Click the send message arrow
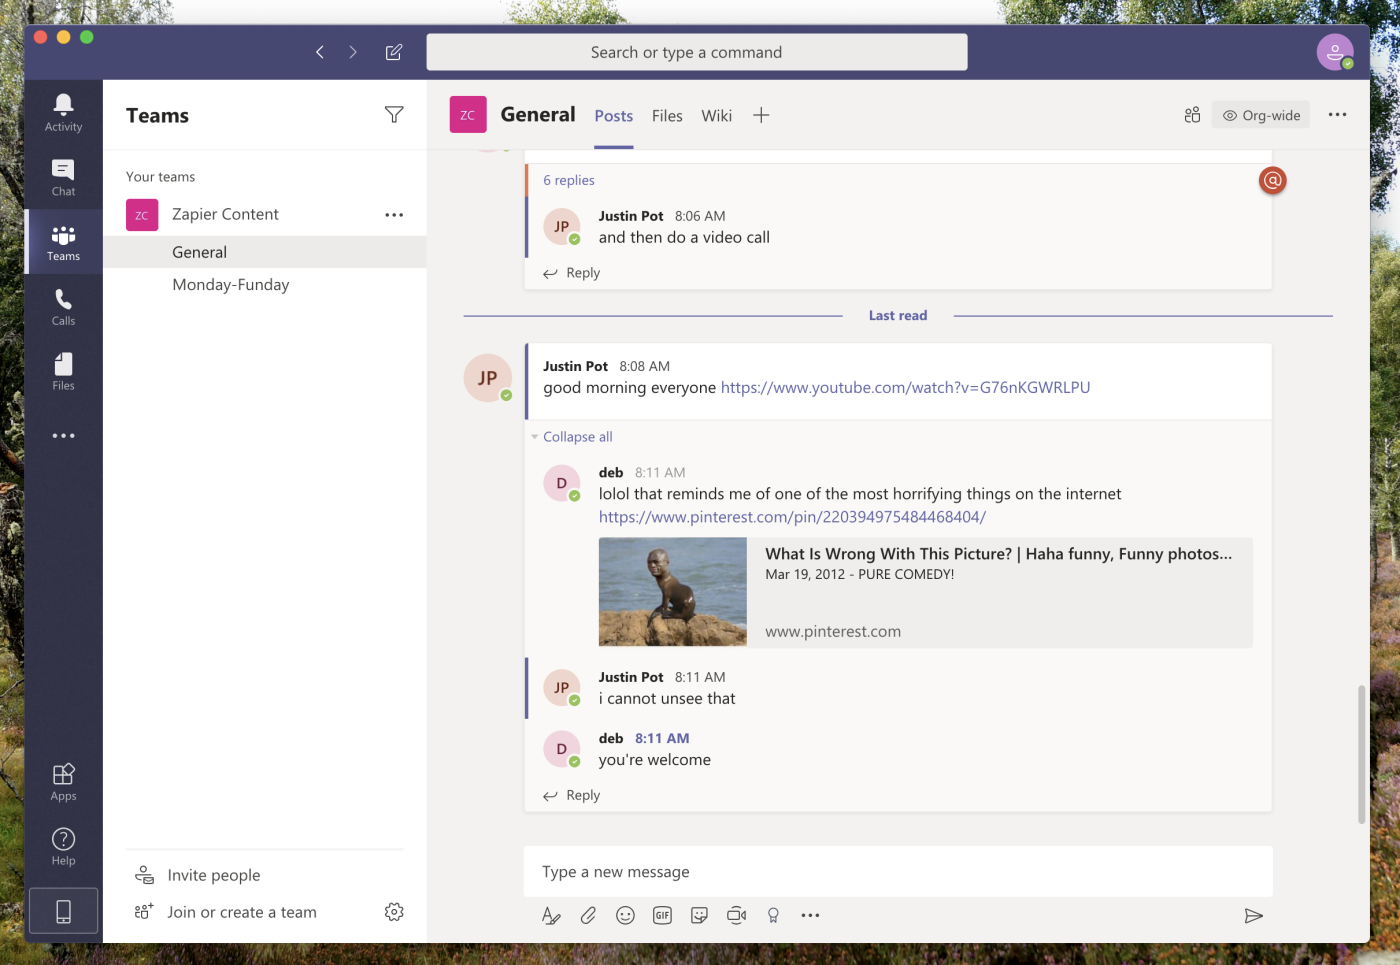1400x965 pixels. (1253, 915)
